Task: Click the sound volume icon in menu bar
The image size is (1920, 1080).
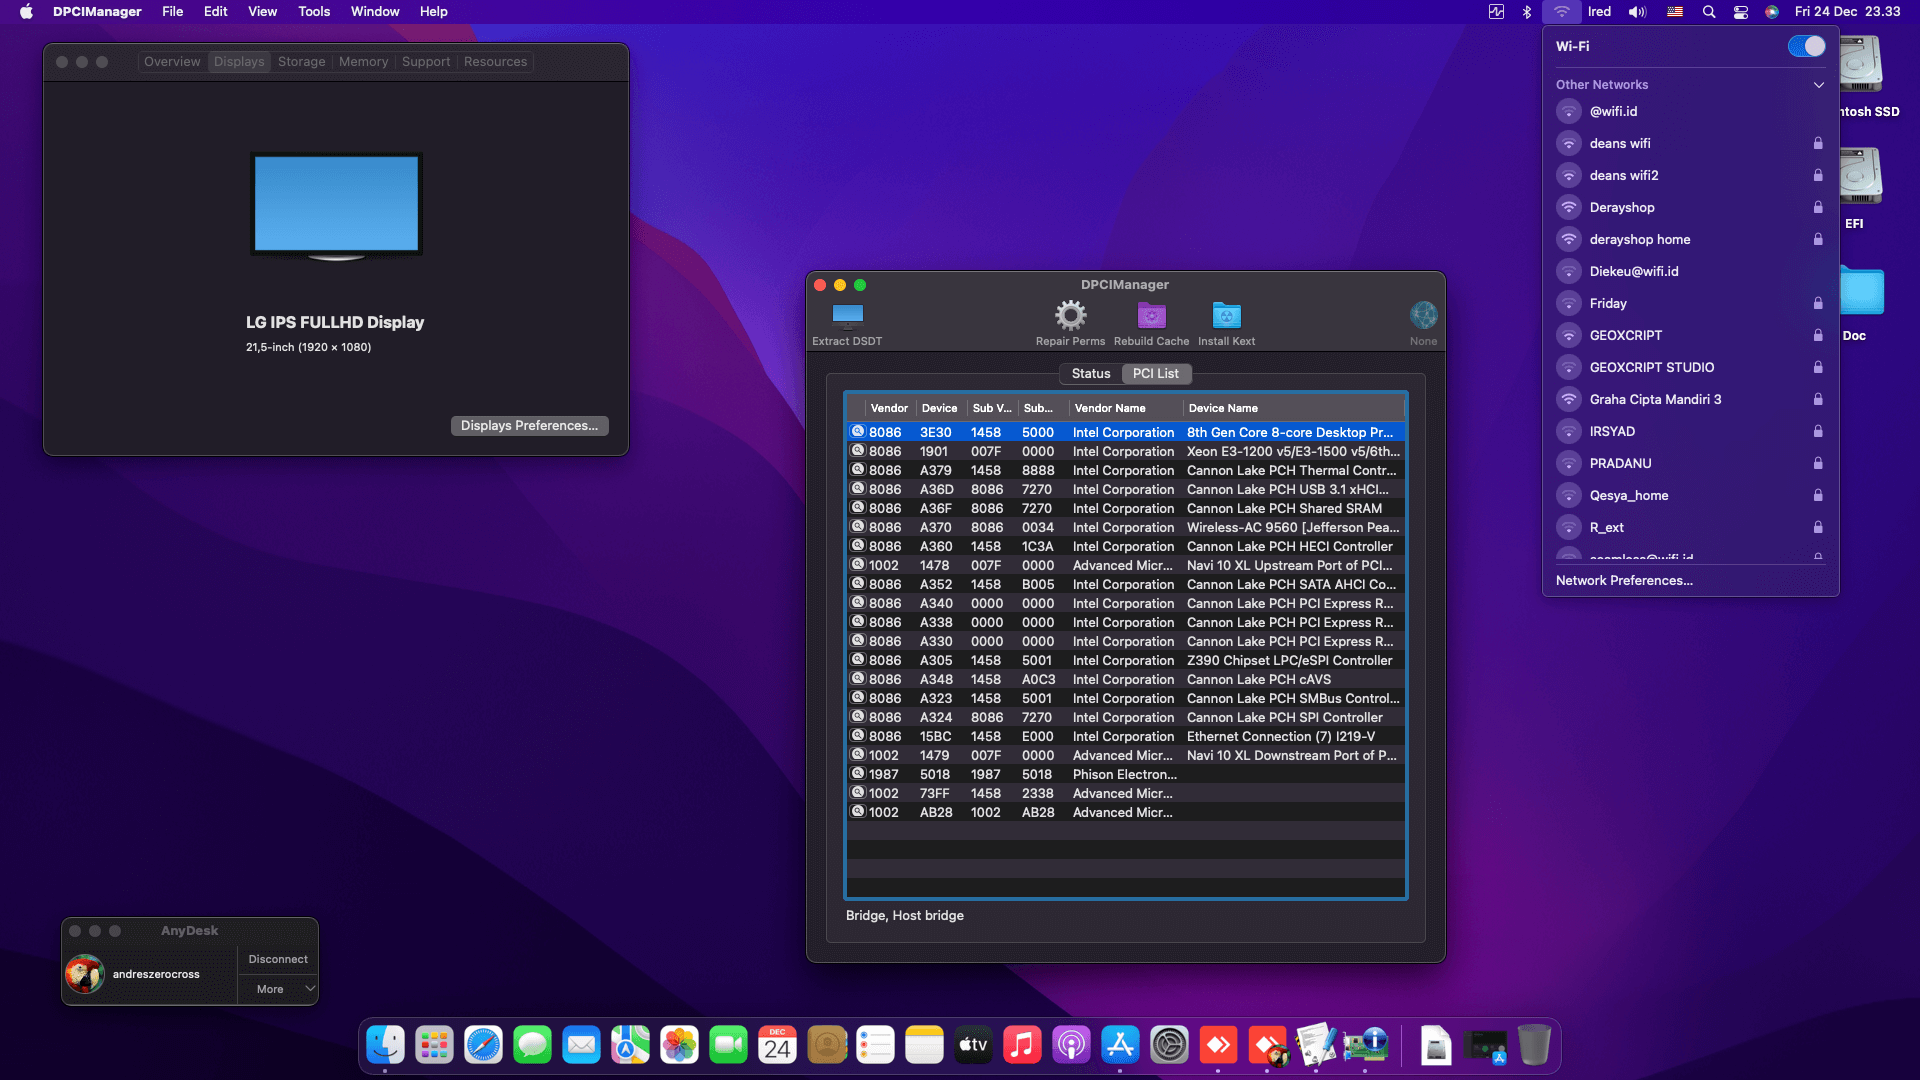Action: [1637, 12]
